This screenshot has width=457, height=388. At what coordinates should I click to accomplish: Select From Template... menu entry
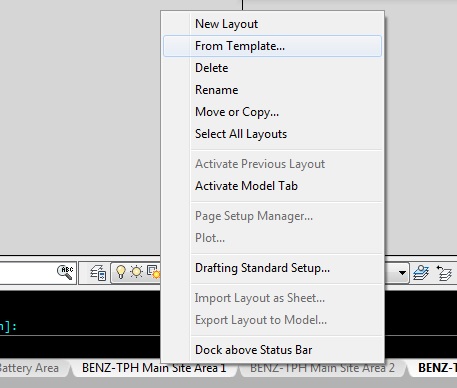click(272, 46)
